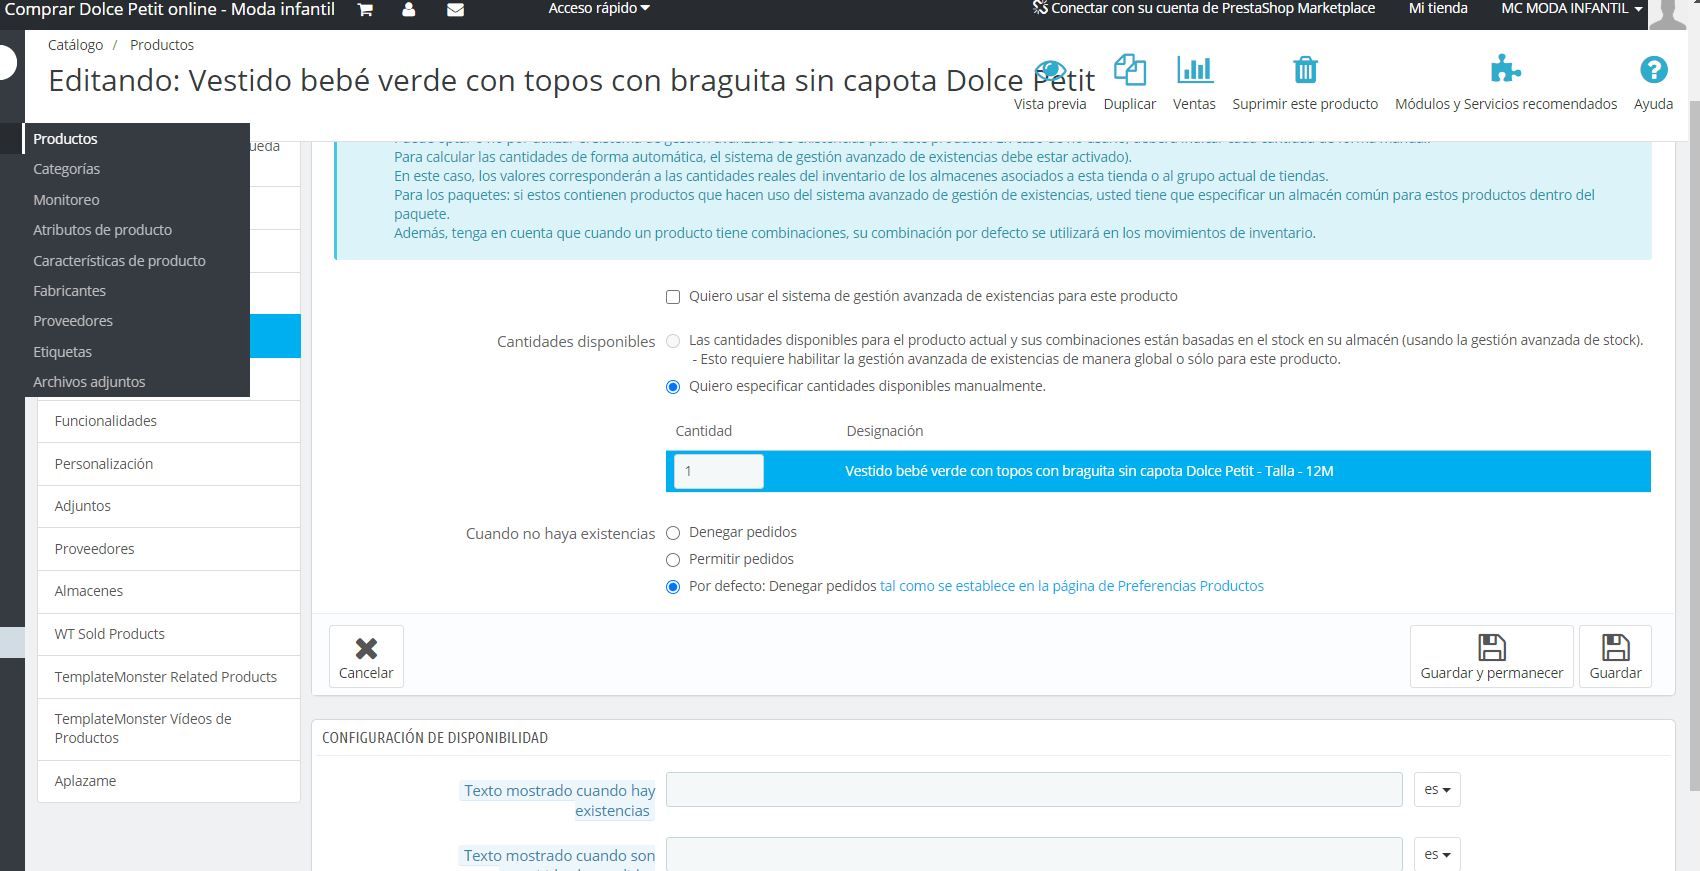The height and width of the screenshot is (871, 1700).
Task: Click the Cancelar cross button
Action: pyautogui.click(x=366, y=656)
